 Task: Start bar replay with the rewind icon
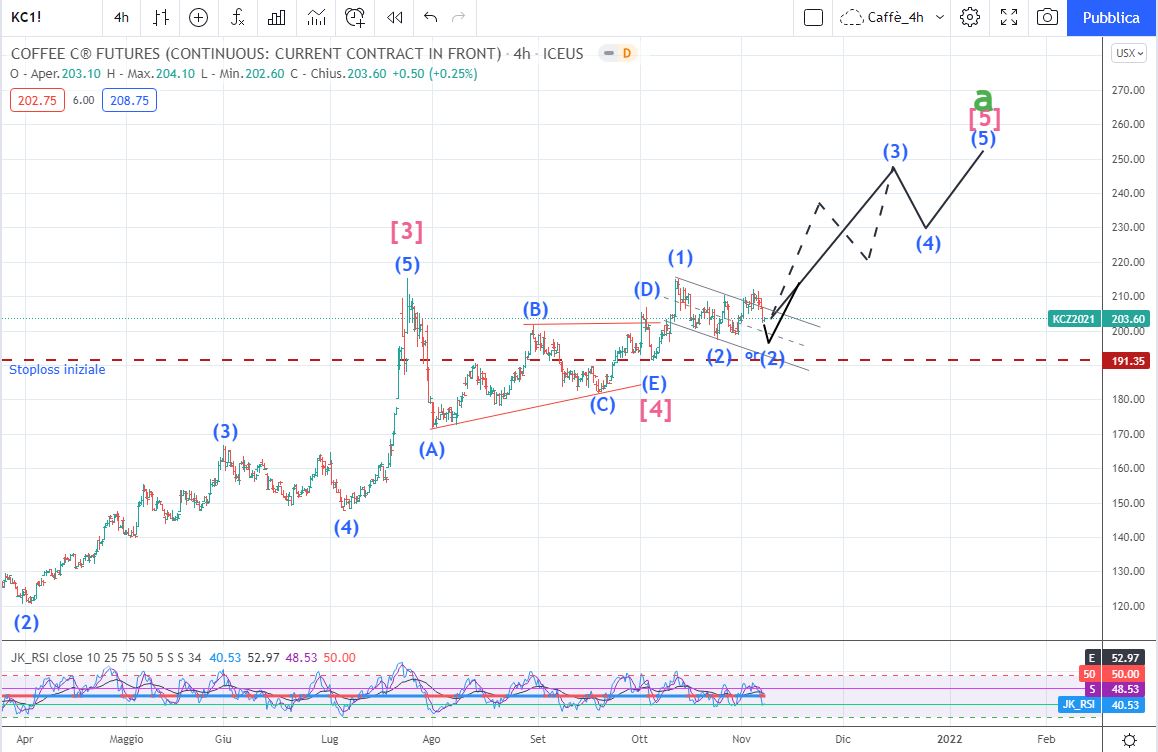(x=394, y=17)
